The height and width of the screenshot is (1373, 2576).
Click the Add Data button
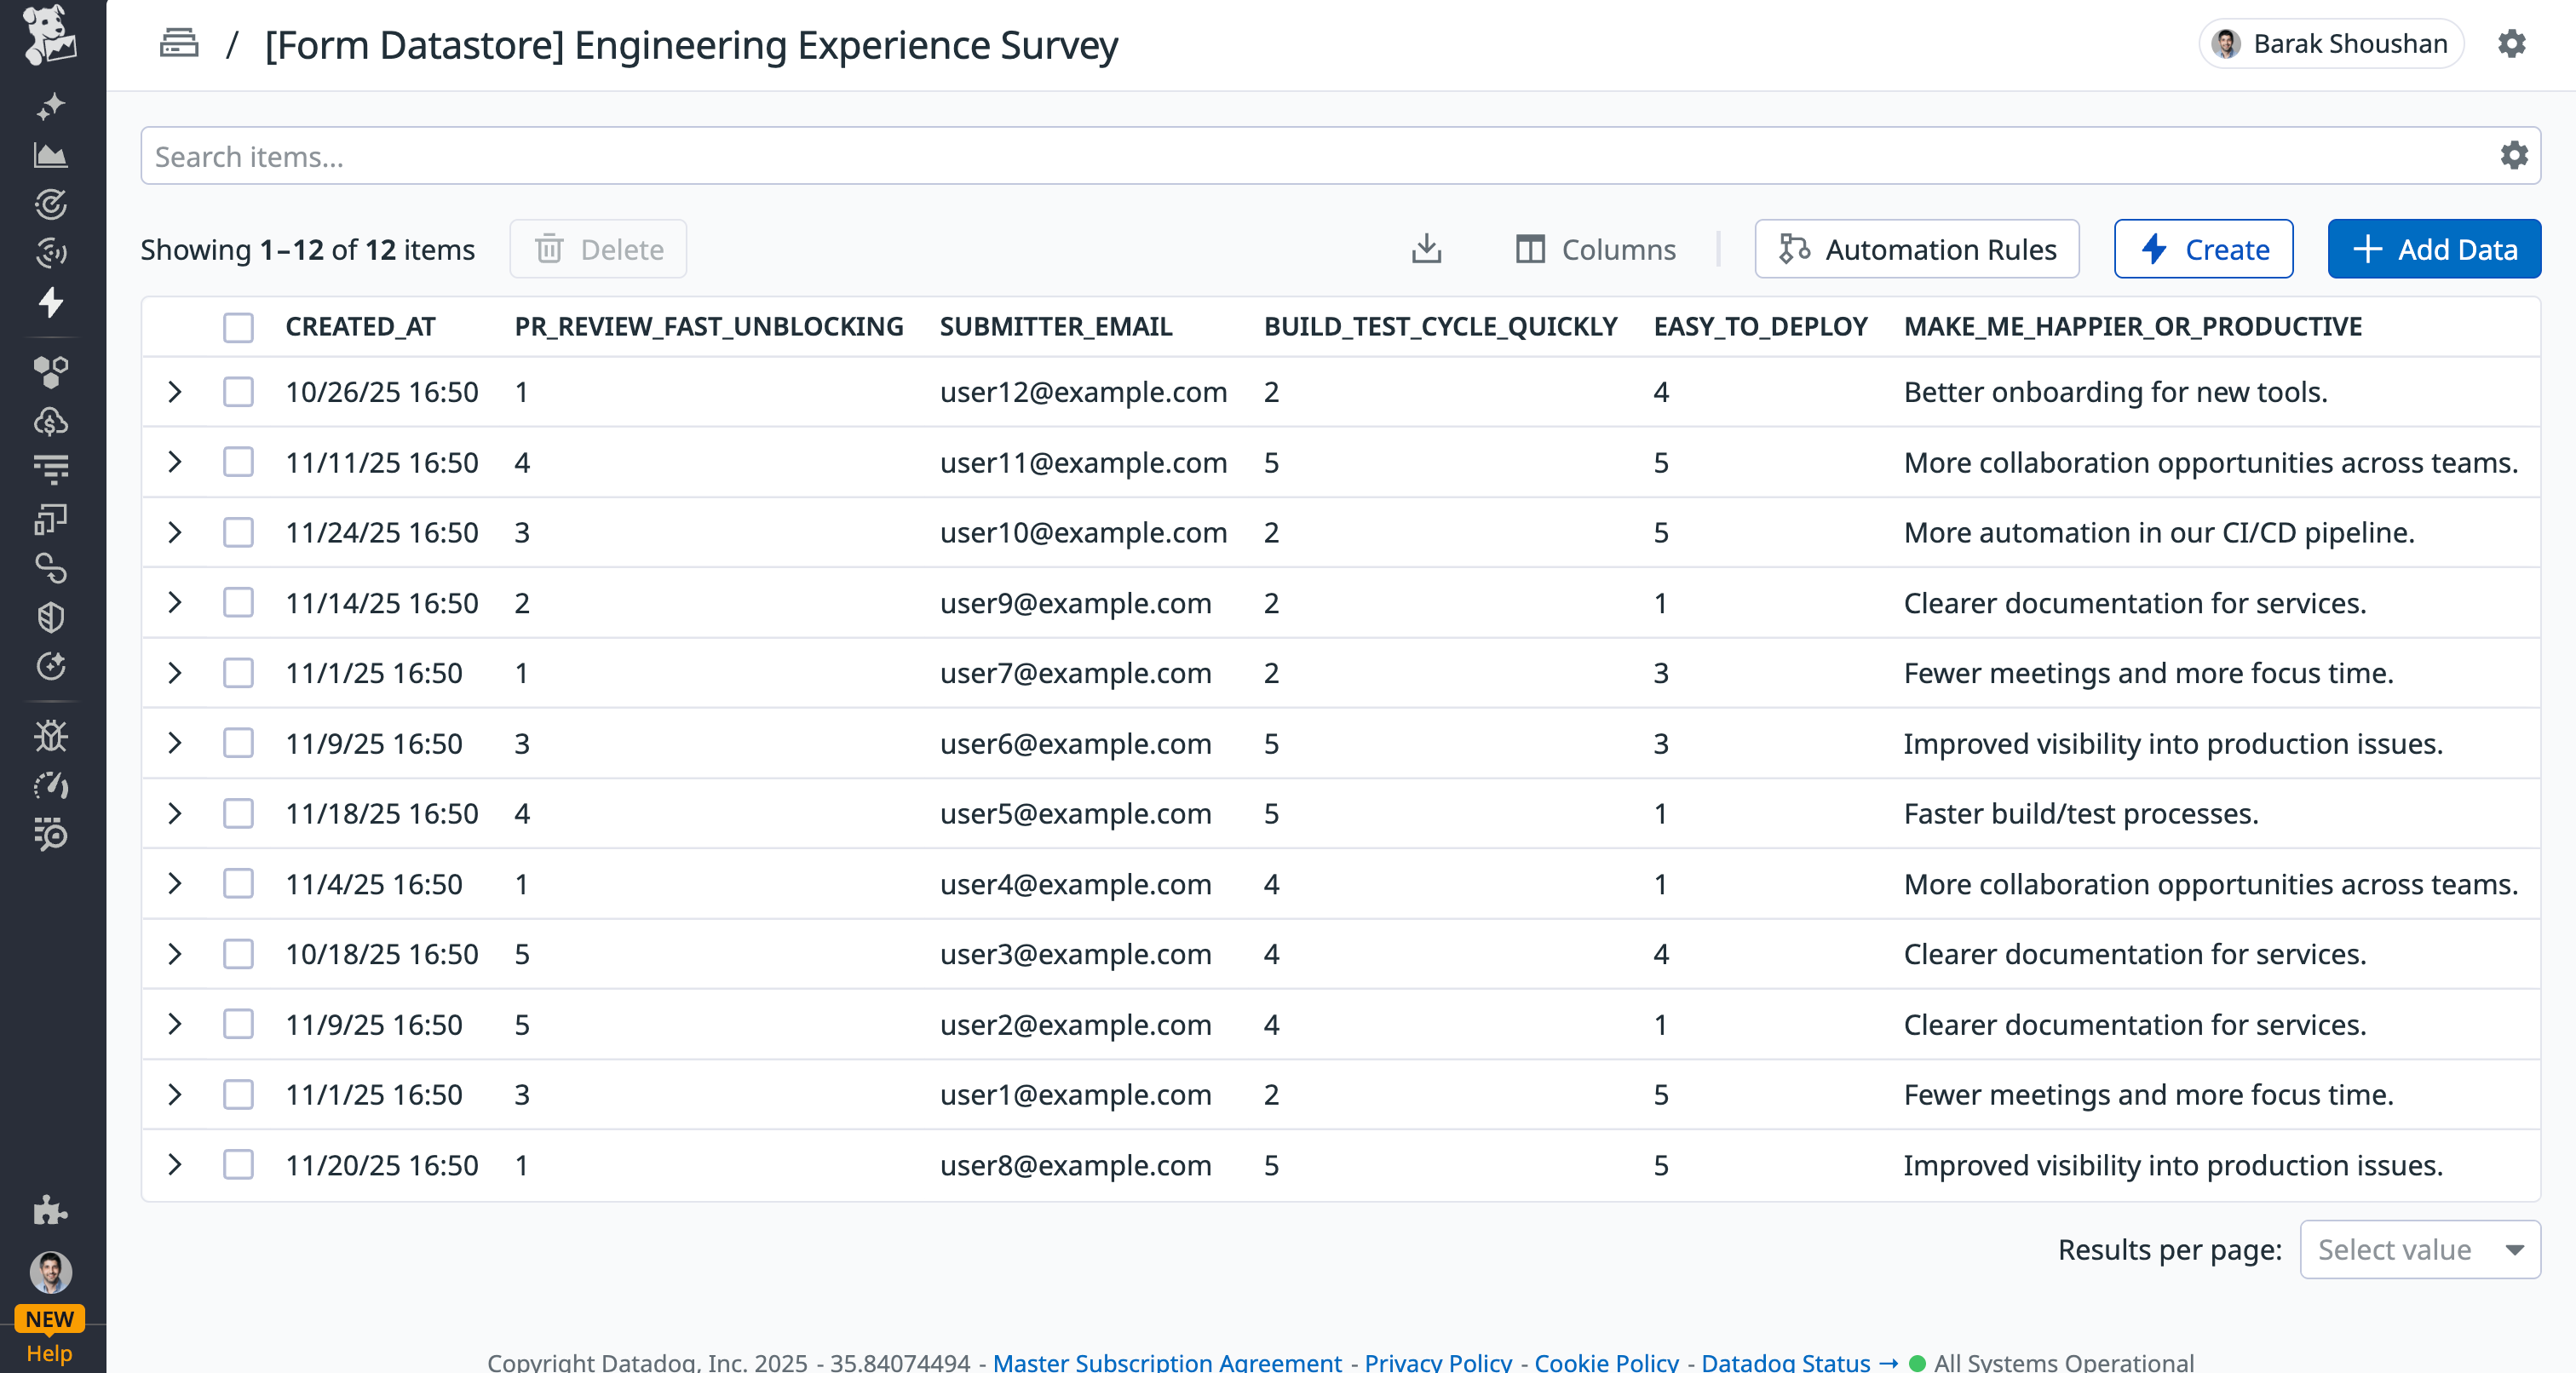[2434, 249]
